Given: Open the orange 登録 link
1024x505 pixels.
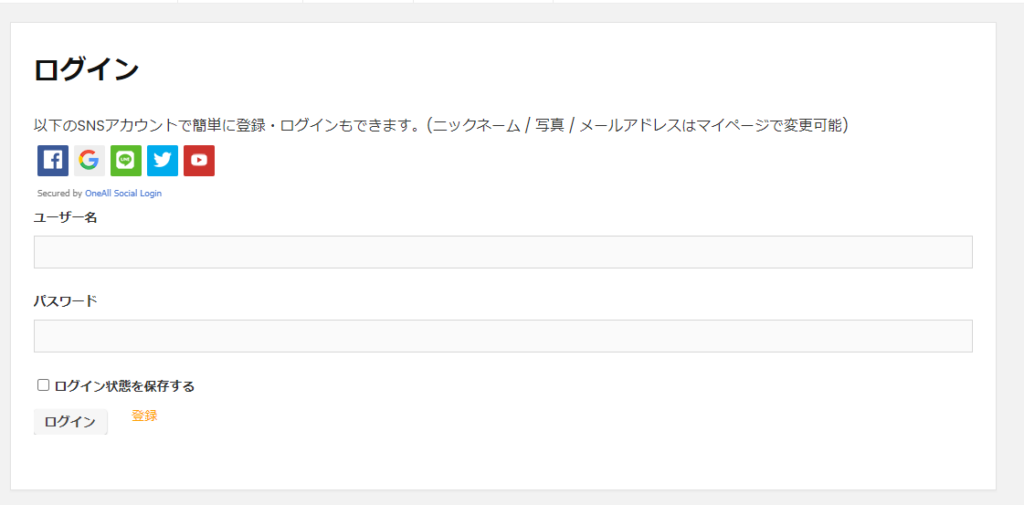Looking at the screenshot, I should (144, 416).
